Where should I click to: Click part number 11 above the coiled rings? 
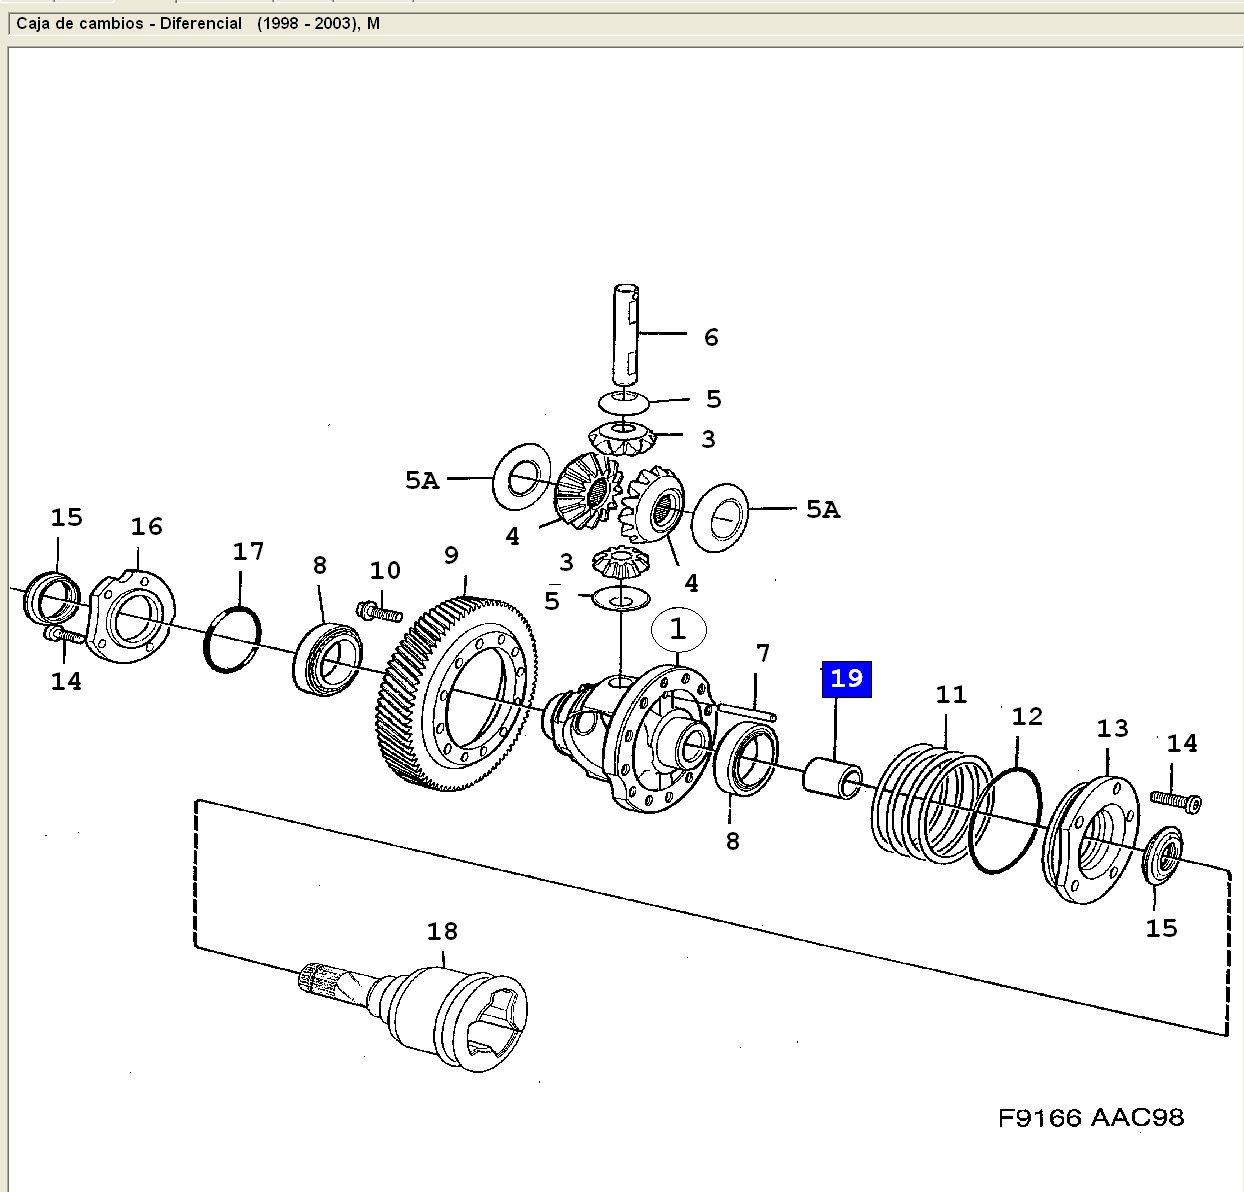coord(951,694)
